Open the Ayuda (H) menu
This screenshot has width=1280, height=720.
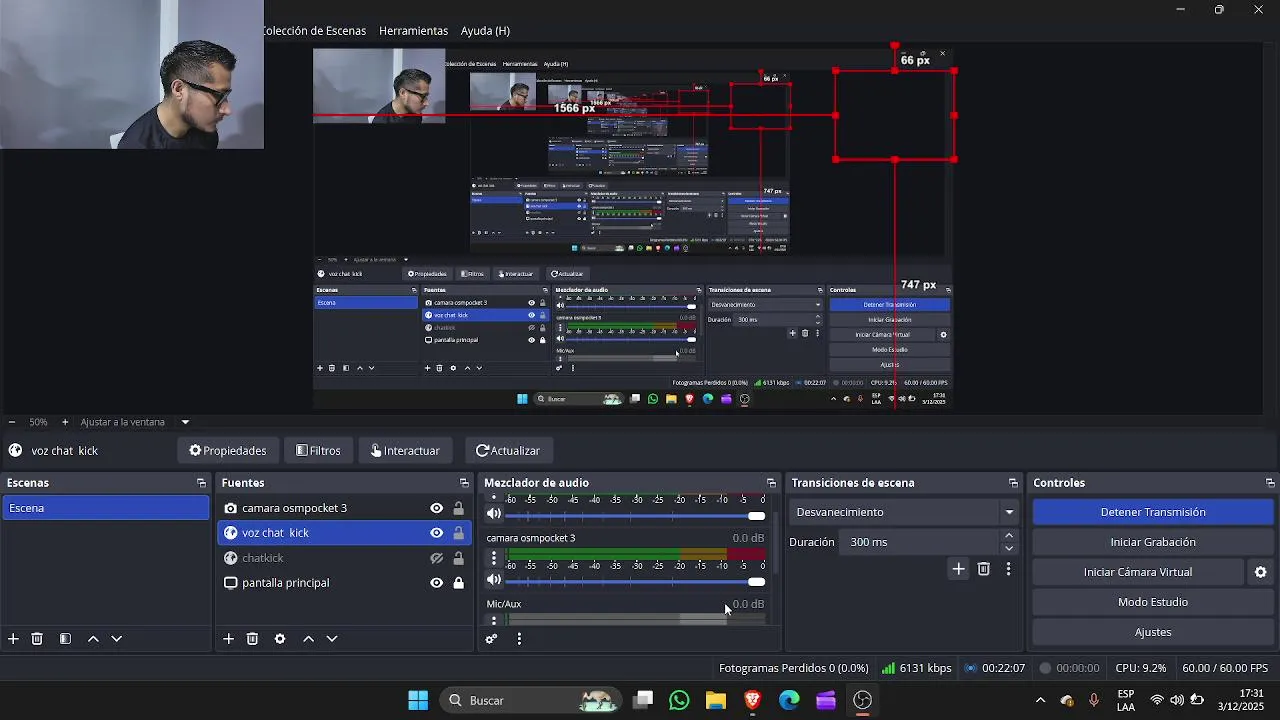485,31
